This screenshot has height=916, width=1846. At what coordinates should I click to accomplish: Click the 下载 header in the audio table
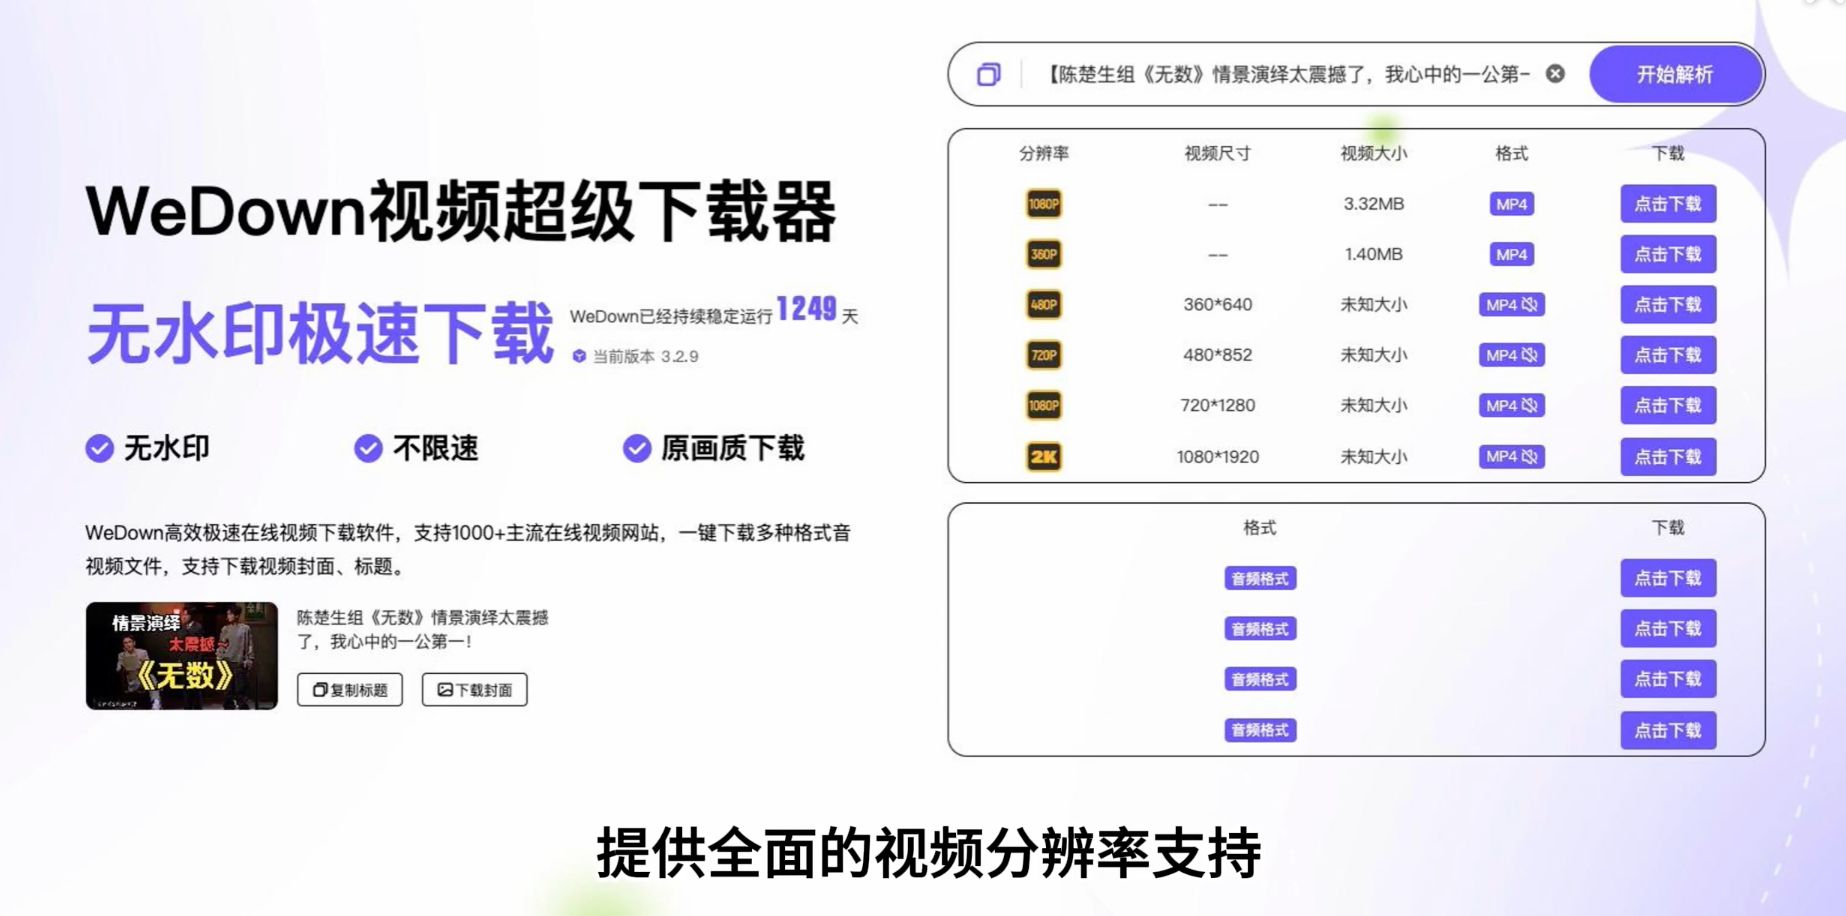point(1668,527)
